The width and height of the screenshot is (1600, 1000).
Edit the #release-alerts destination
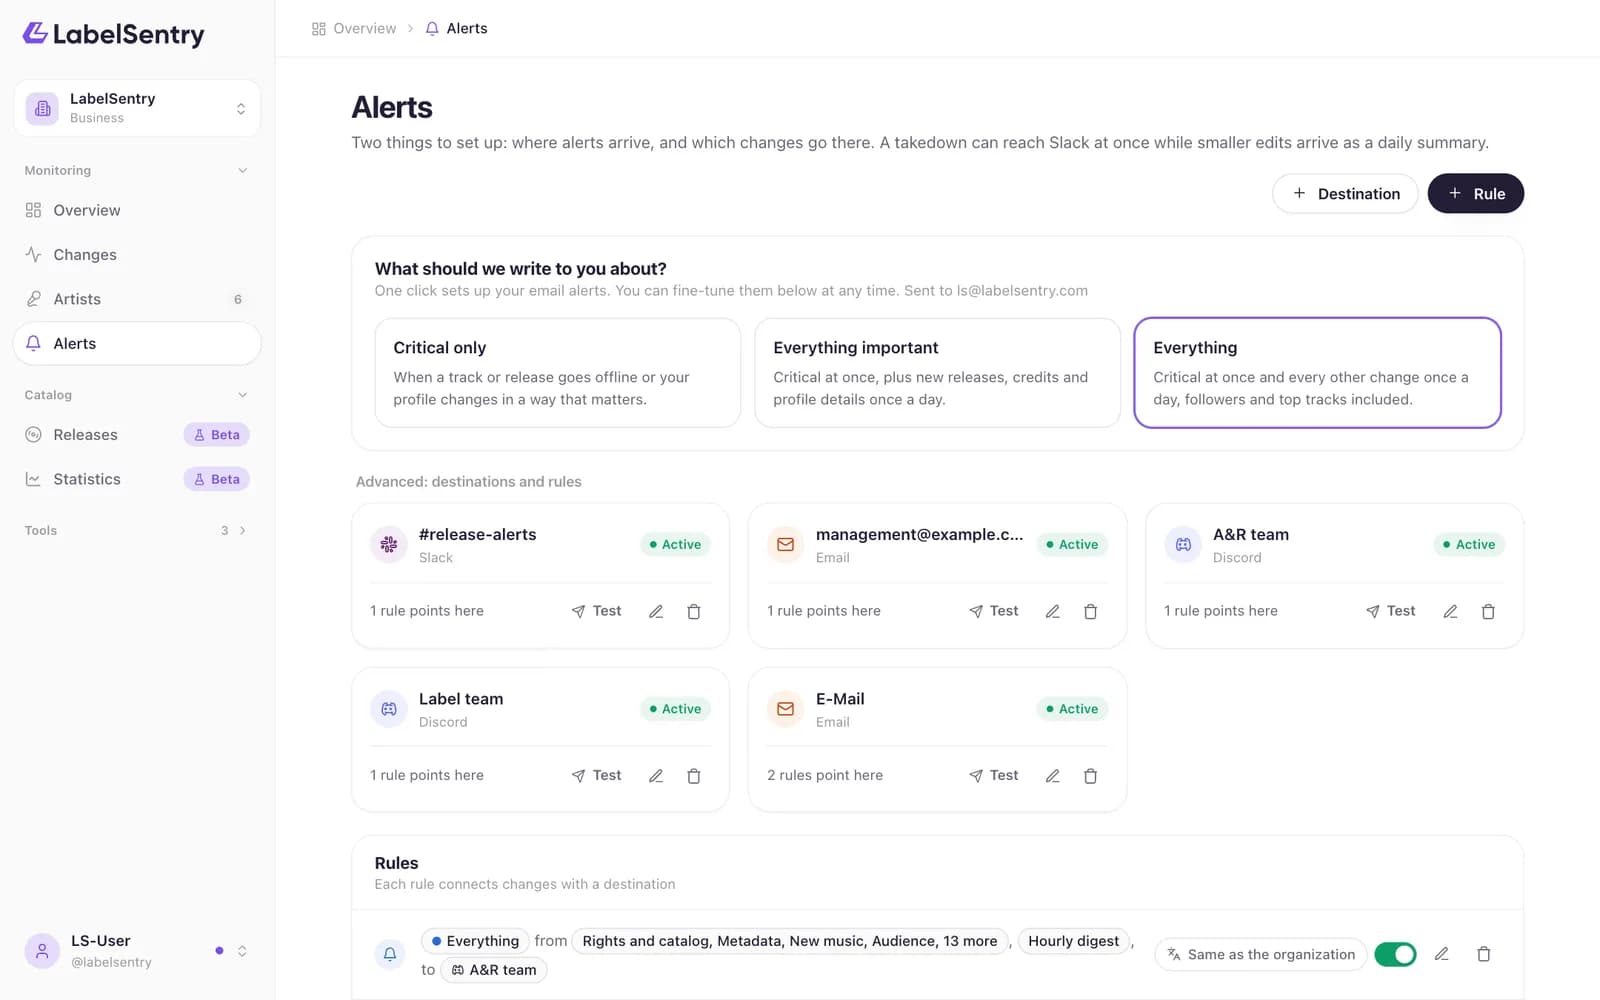[x=656, y=611]
